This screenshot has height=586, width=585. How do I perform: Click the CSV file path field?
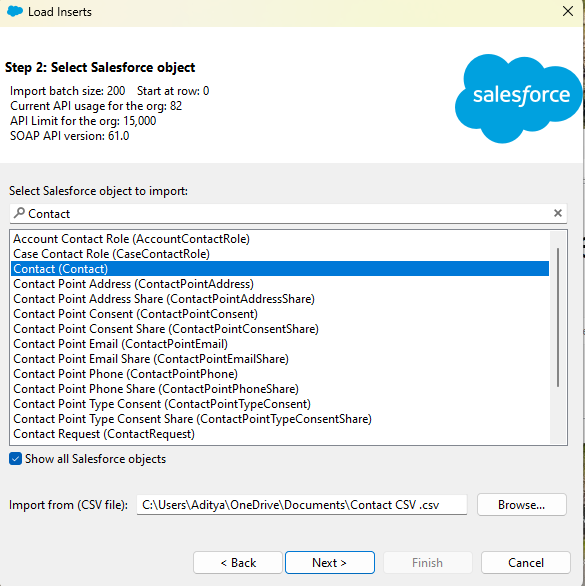tap(302, 505)
